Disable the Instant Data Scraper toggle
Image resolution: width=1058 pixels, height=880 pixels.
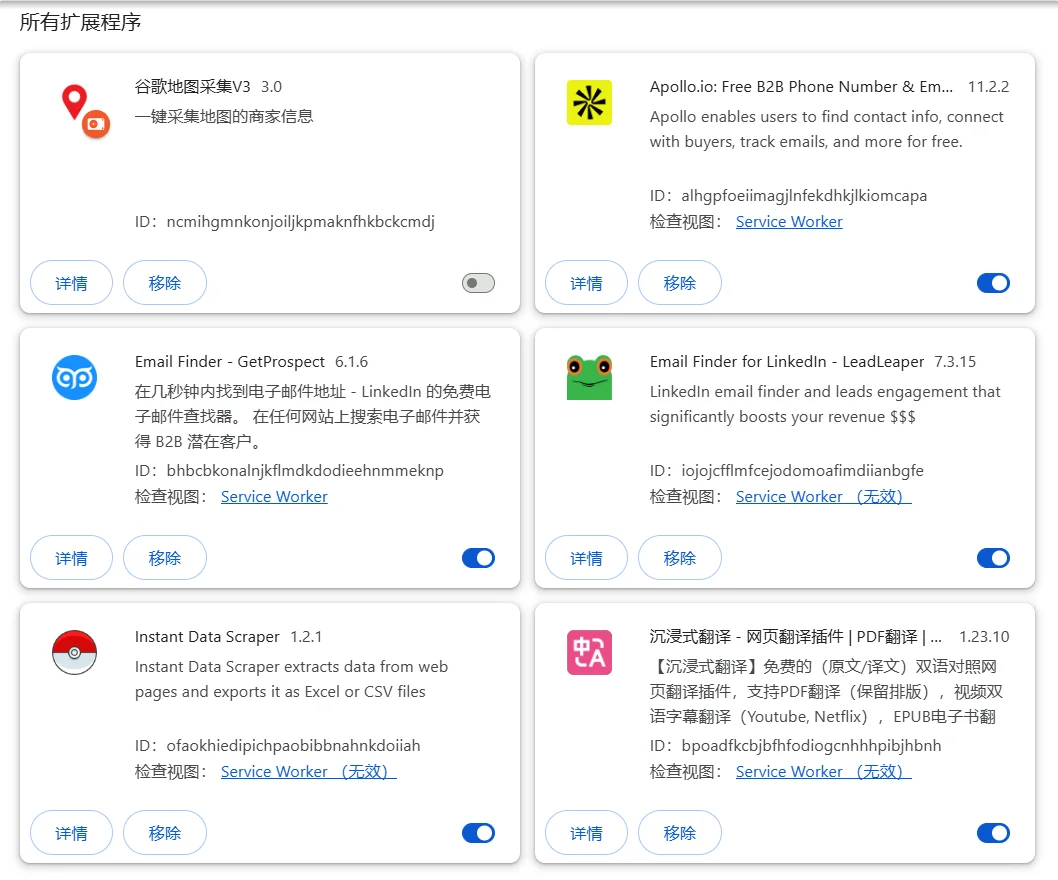(478, 833)
